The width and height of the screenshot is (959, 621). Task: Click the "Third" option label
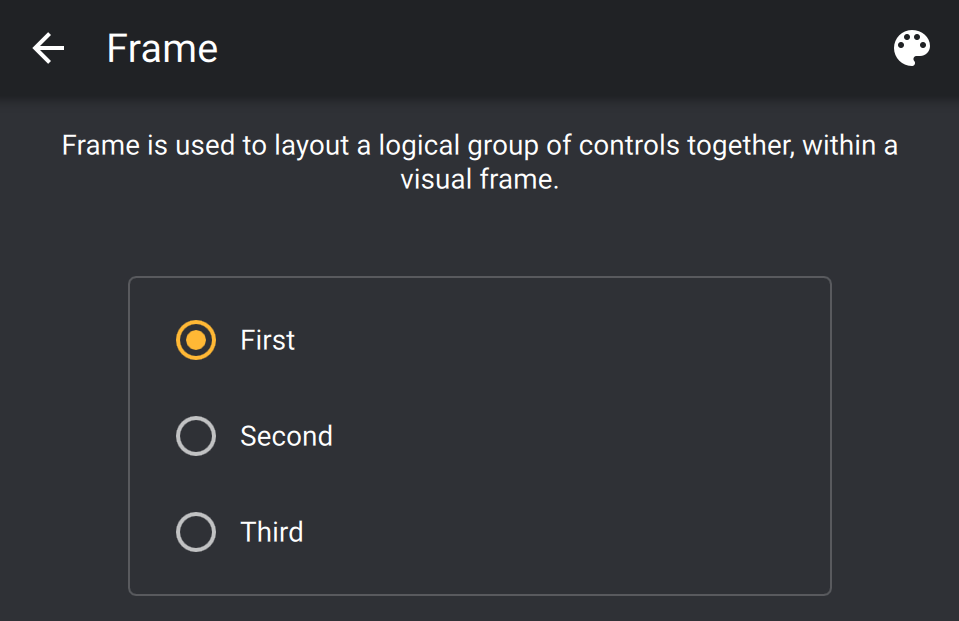(271, 532)
